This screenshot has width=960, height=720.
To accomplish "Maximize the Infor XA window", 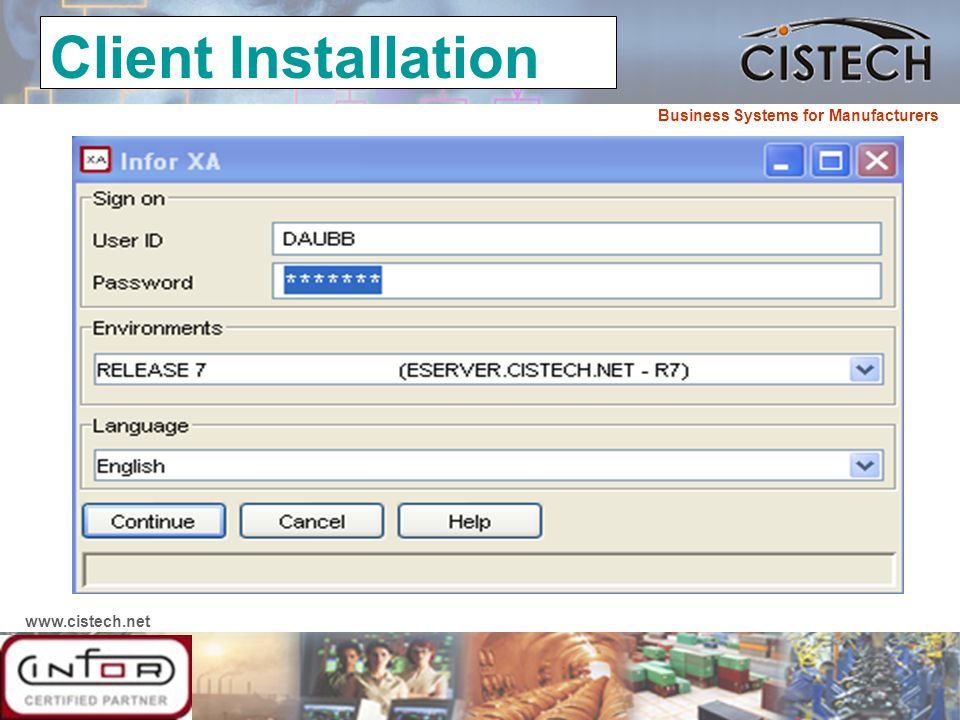I will 830,160.
